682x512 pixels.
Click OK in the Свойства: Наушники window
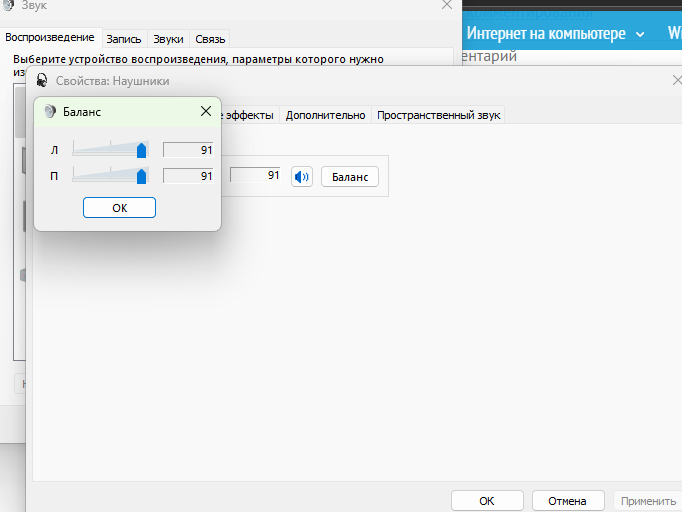[x=487, y=501]
